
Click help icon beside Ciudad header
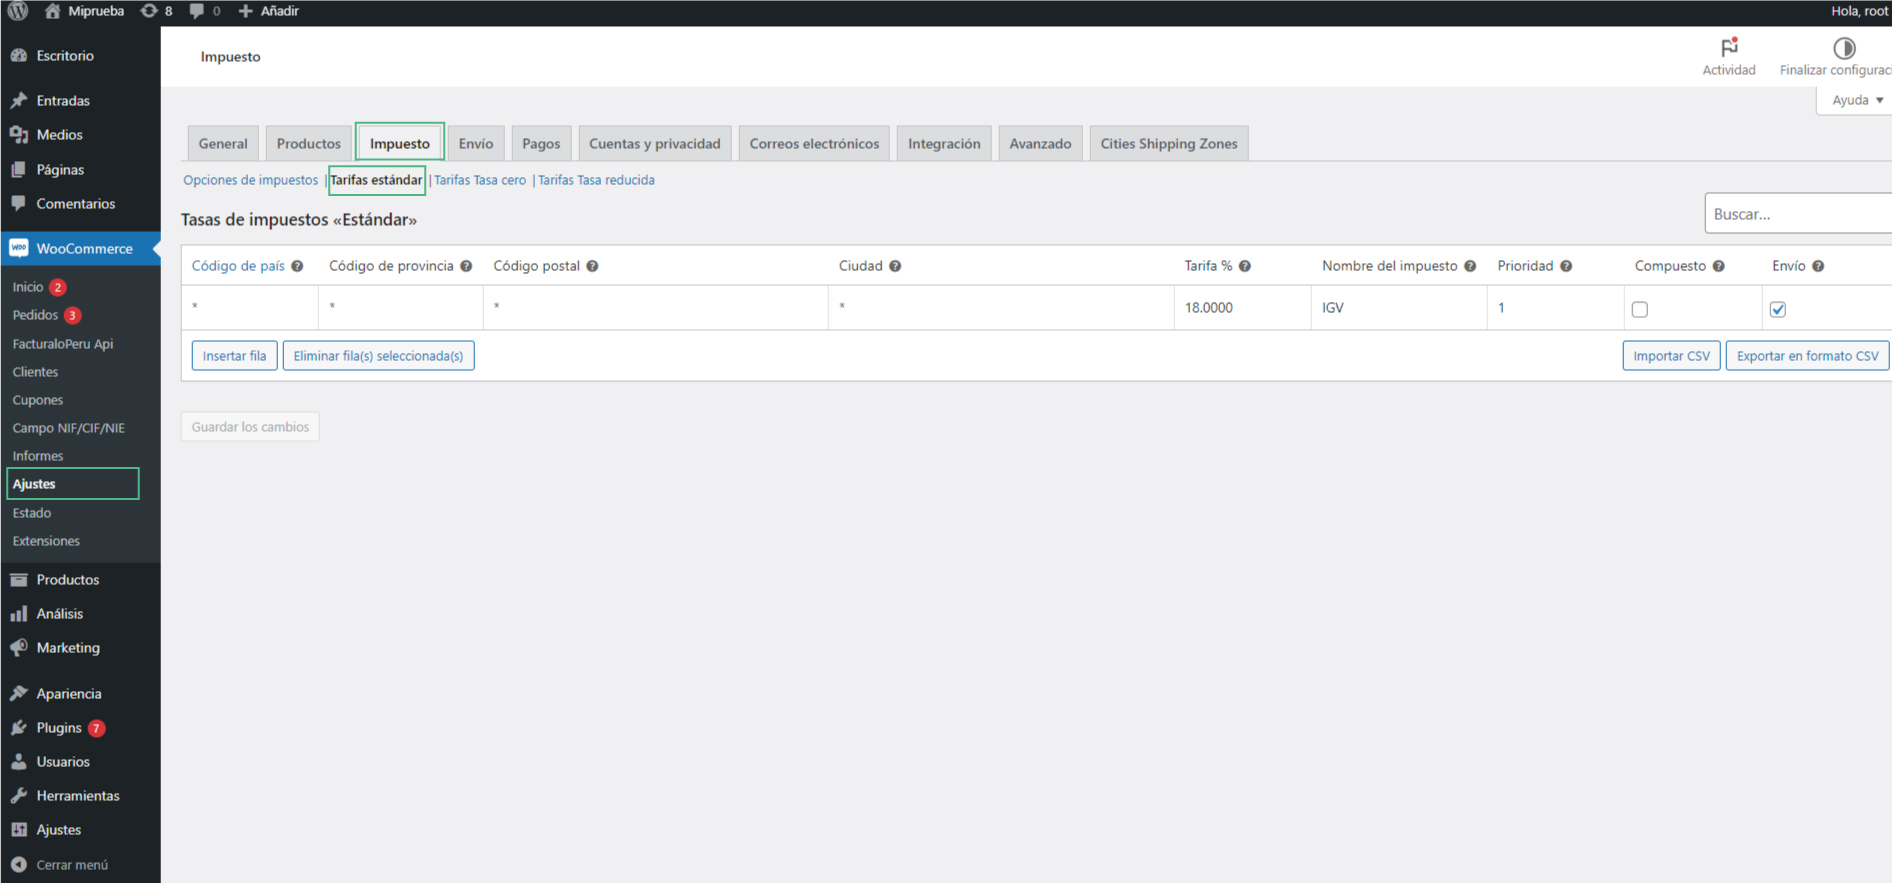coord(895,266)
